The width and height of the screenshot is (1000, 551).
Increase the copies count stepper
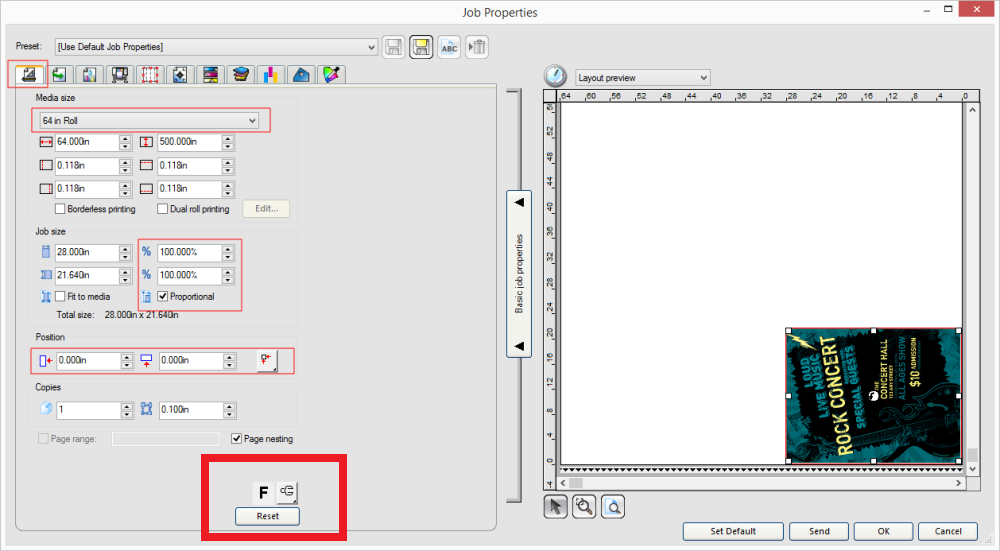tap(127, 406)
